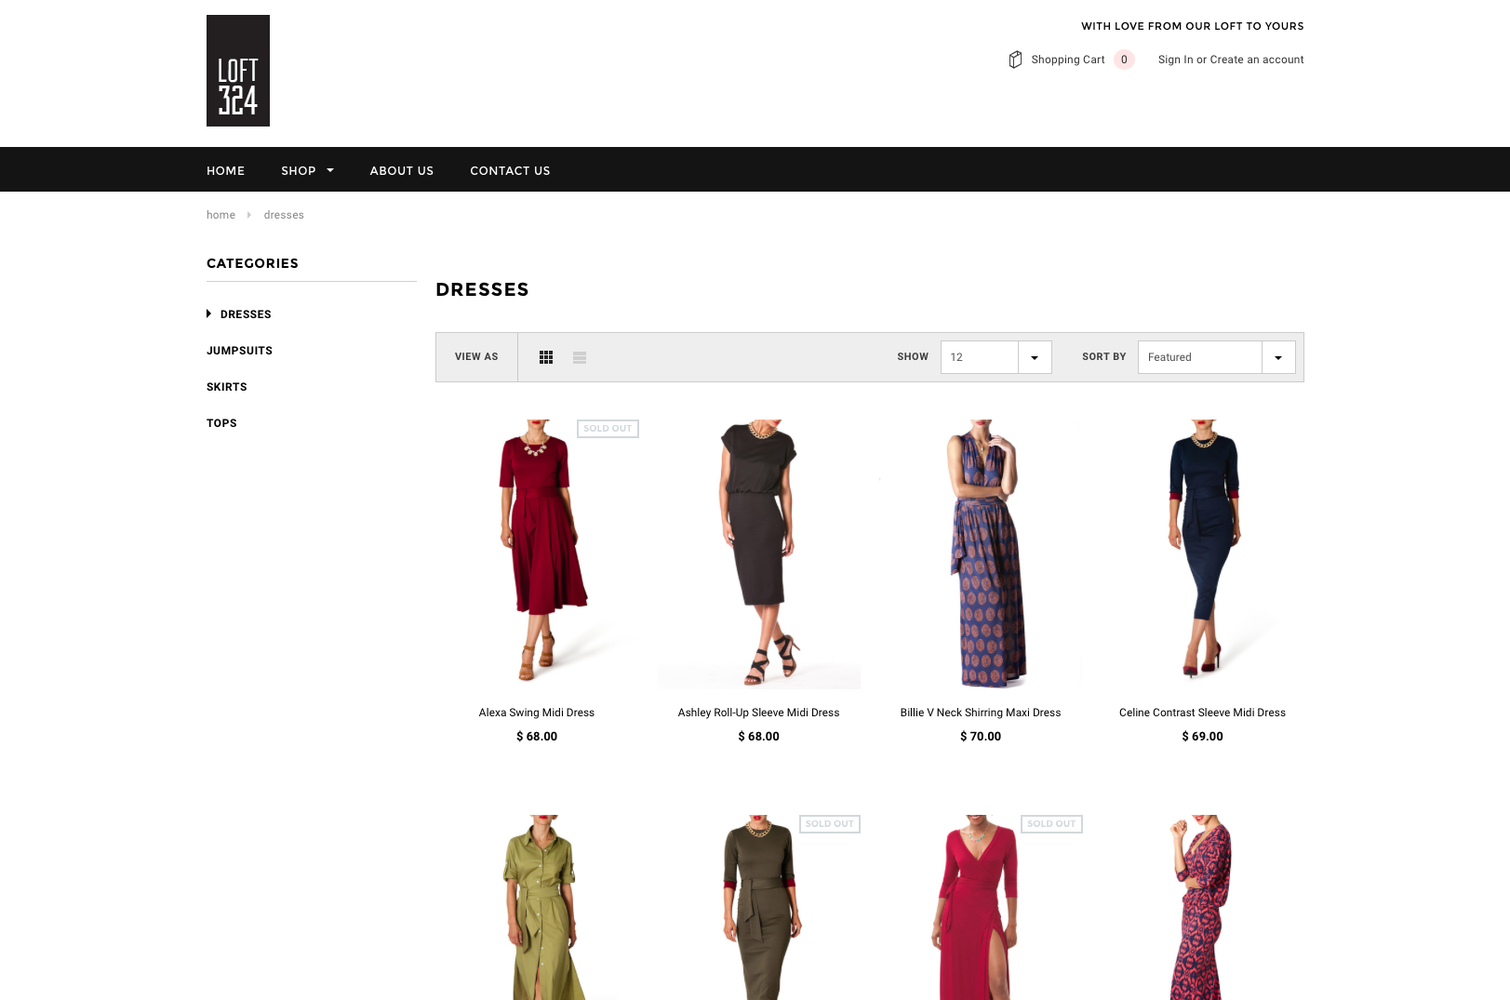Click the tagline With Love From Our Loft
This screenshot has width=1510, height=1000.
(1192, 26)
